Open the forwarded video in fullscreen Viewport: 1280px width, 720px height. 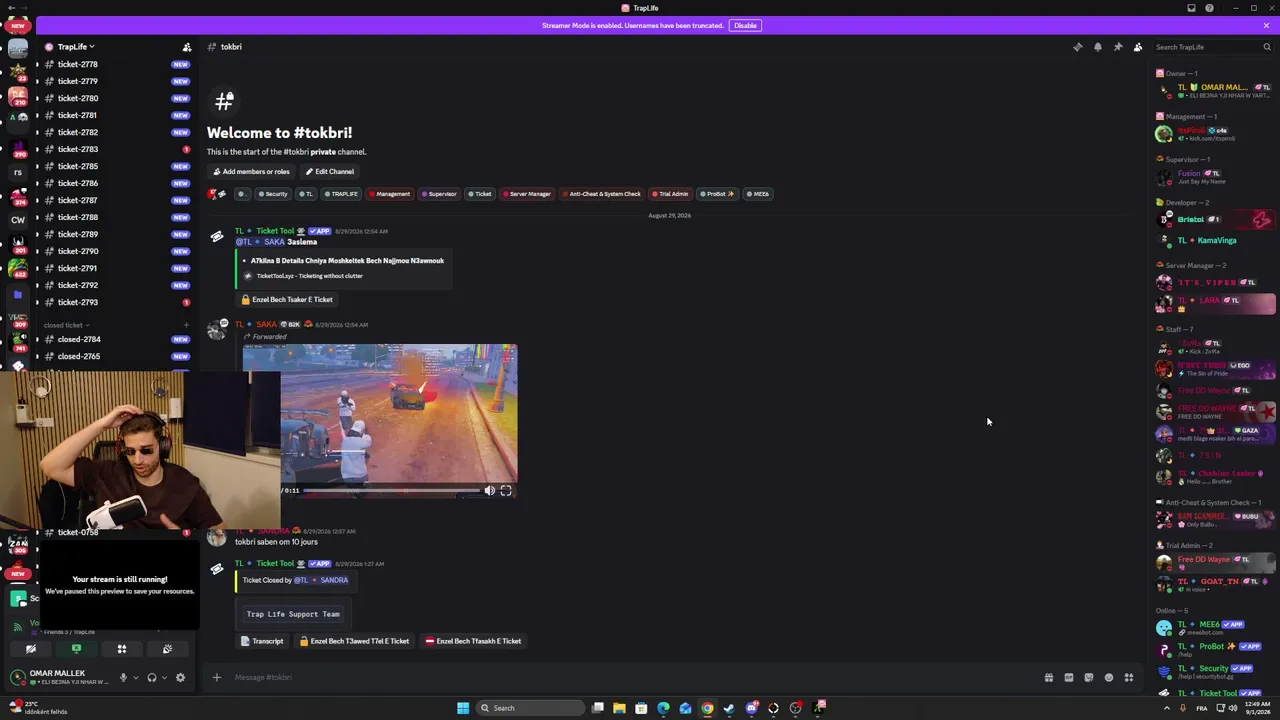506,490
